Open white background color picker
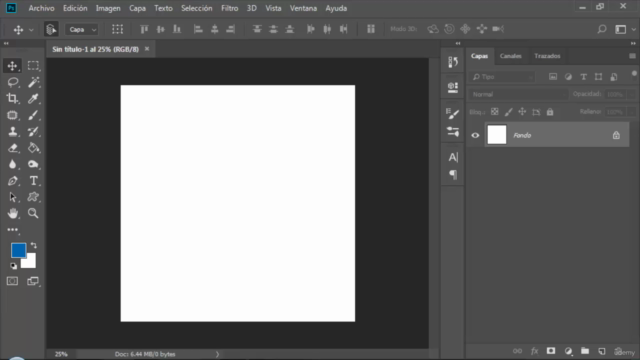 (x=30, y=263)
